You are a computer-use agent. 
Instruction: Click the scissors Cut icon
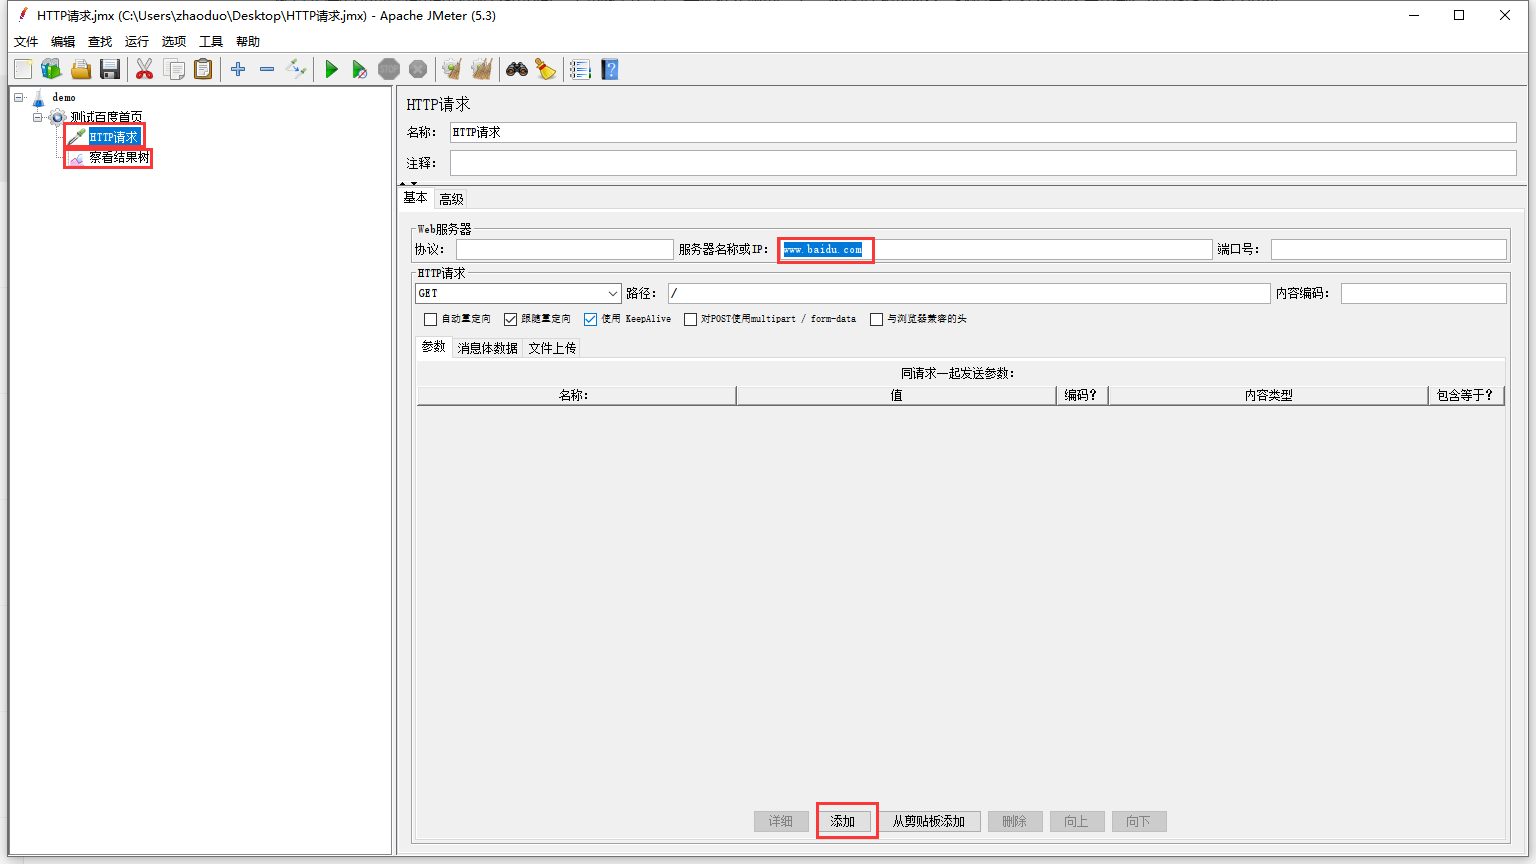coord(144,69)
